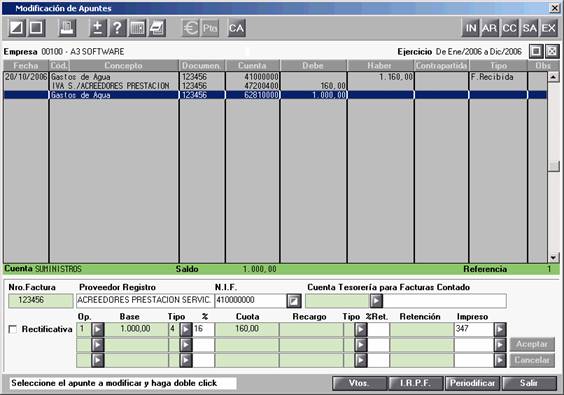Click account cell 41000000
564x395 pixels.
pos(253,77)
